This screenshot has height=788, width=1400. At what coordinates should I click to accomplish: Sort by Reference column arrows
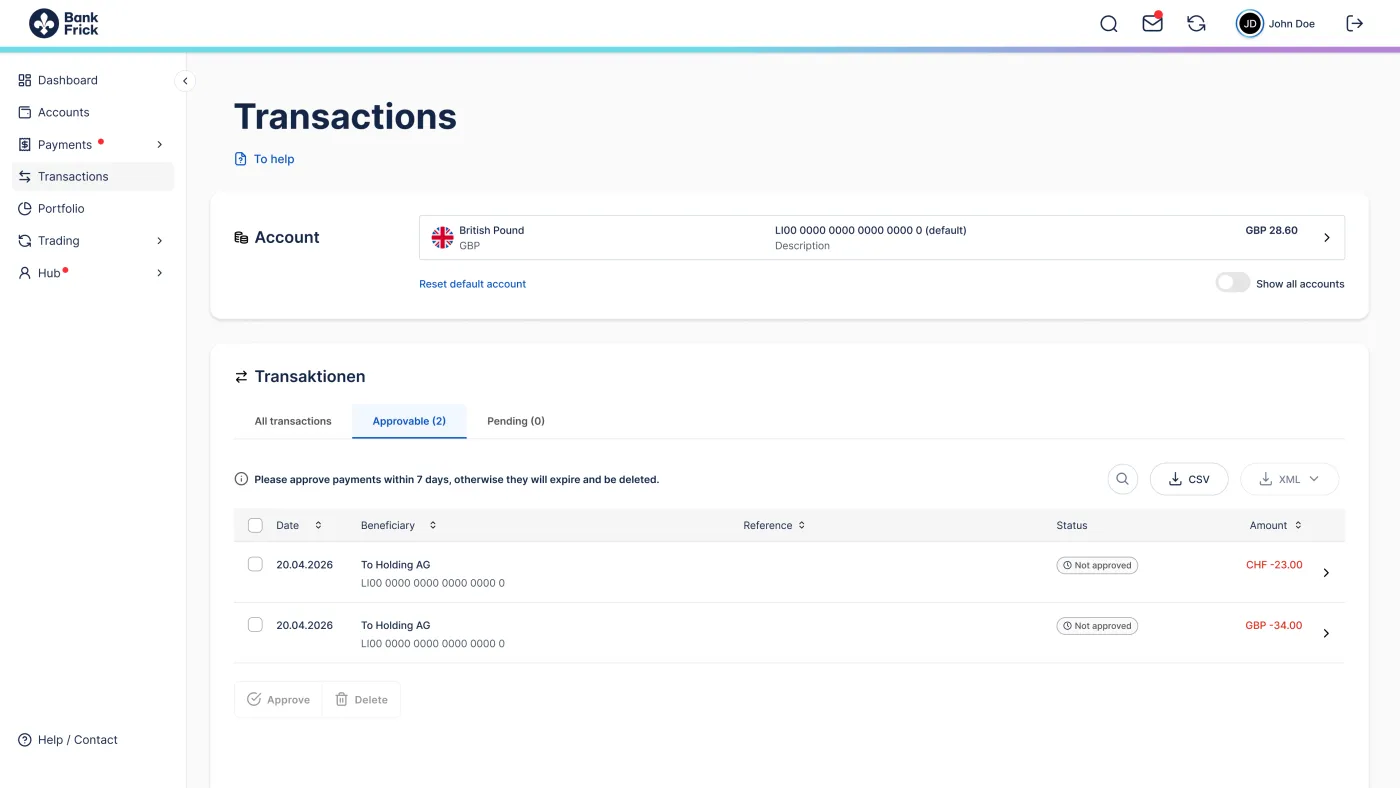coord(801,525)
